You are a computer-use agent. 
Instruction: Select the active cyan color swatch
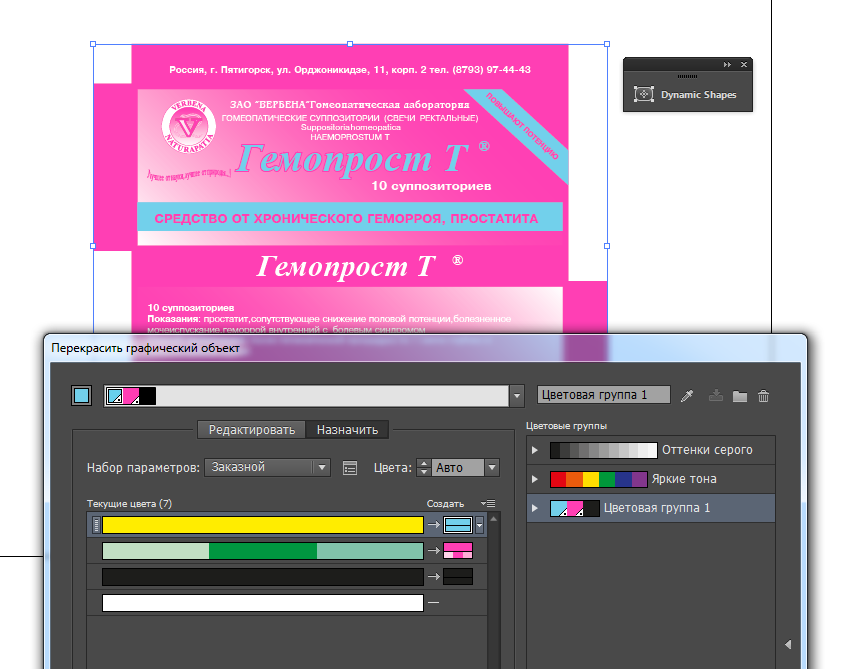[82, 396]
